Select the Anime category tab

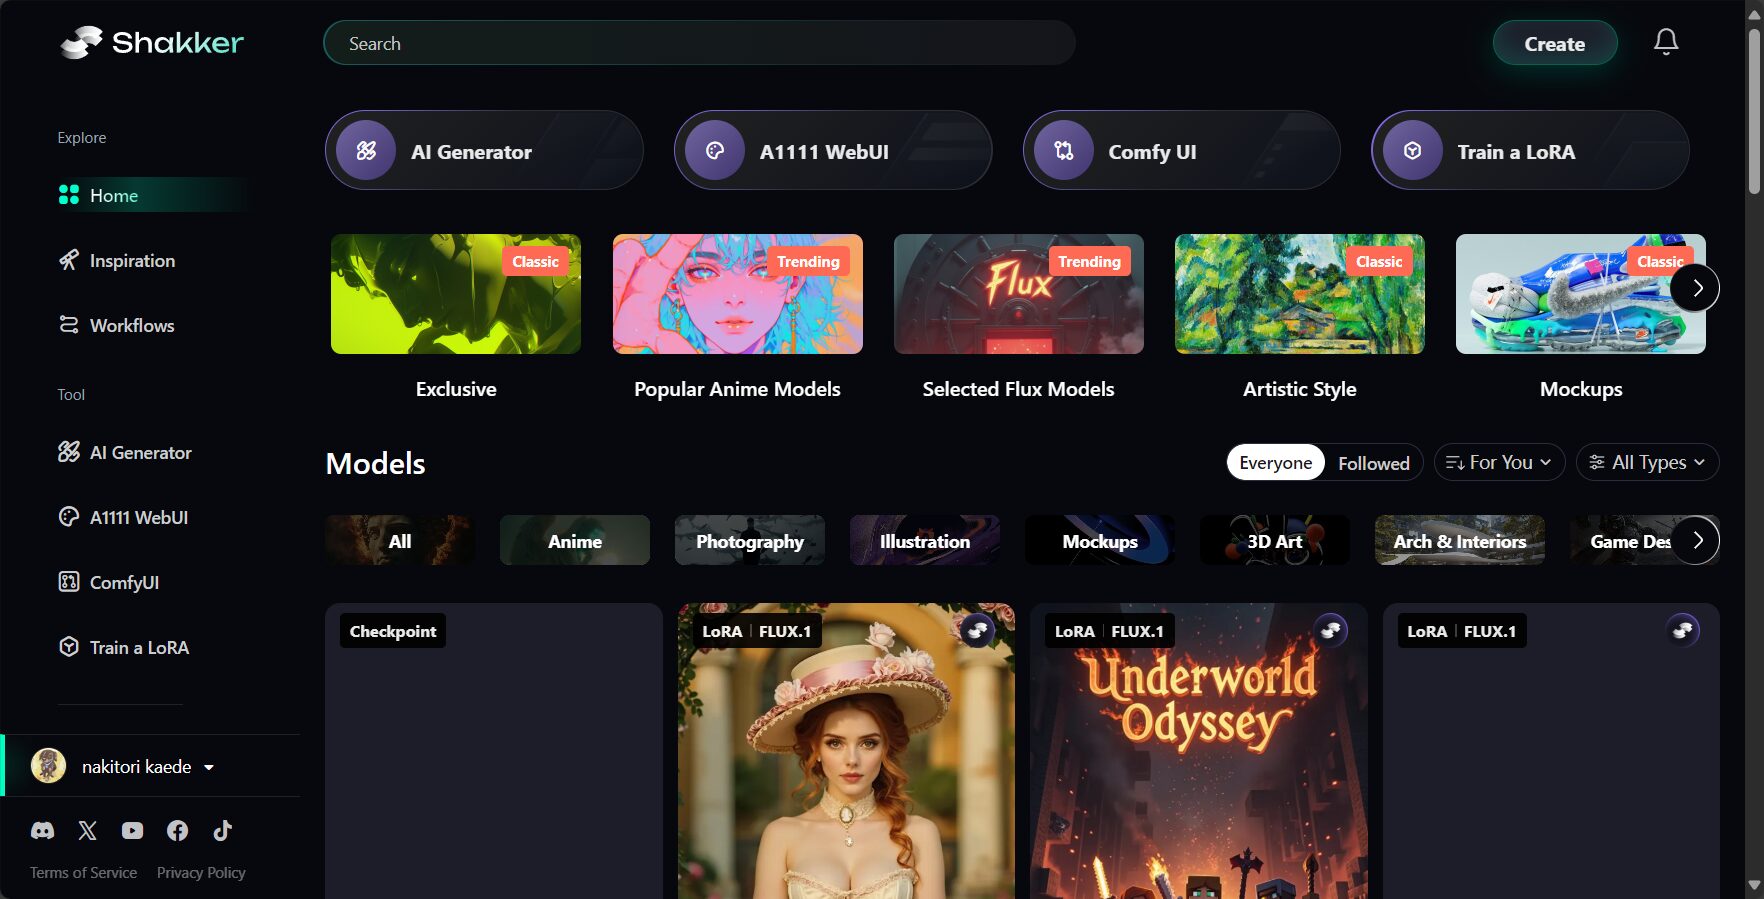pos(575,540)
